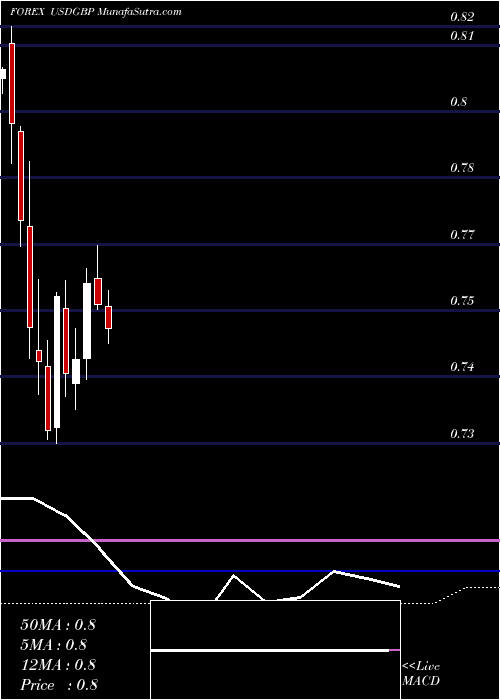
Task: Click the 0.8 price axis label
Action: click(x=459, y=102)
